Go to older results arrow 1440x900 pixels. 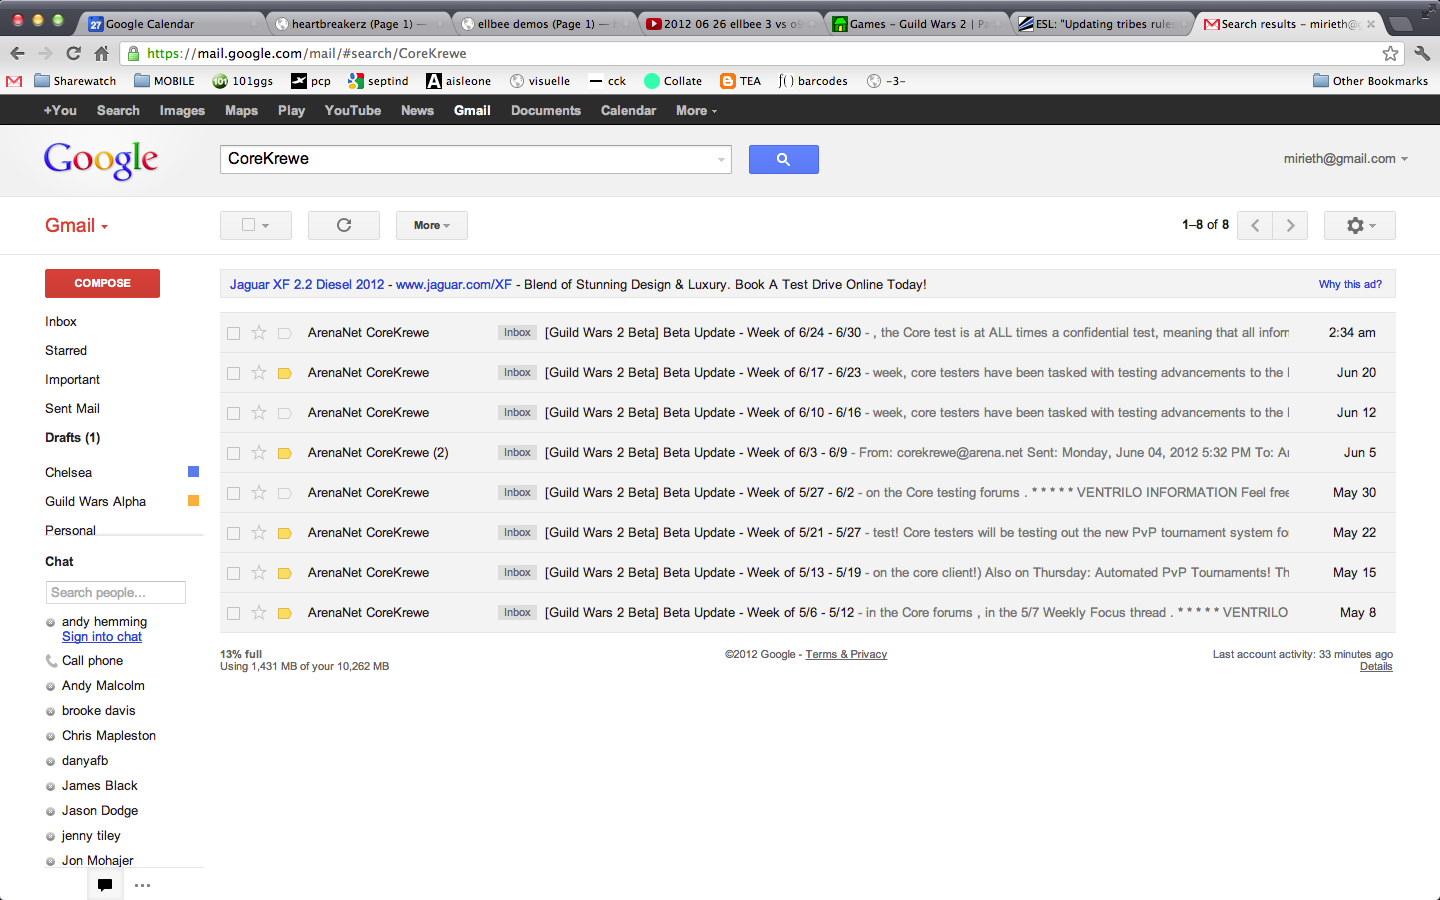pyautogui.click(x=1290, y=225)
